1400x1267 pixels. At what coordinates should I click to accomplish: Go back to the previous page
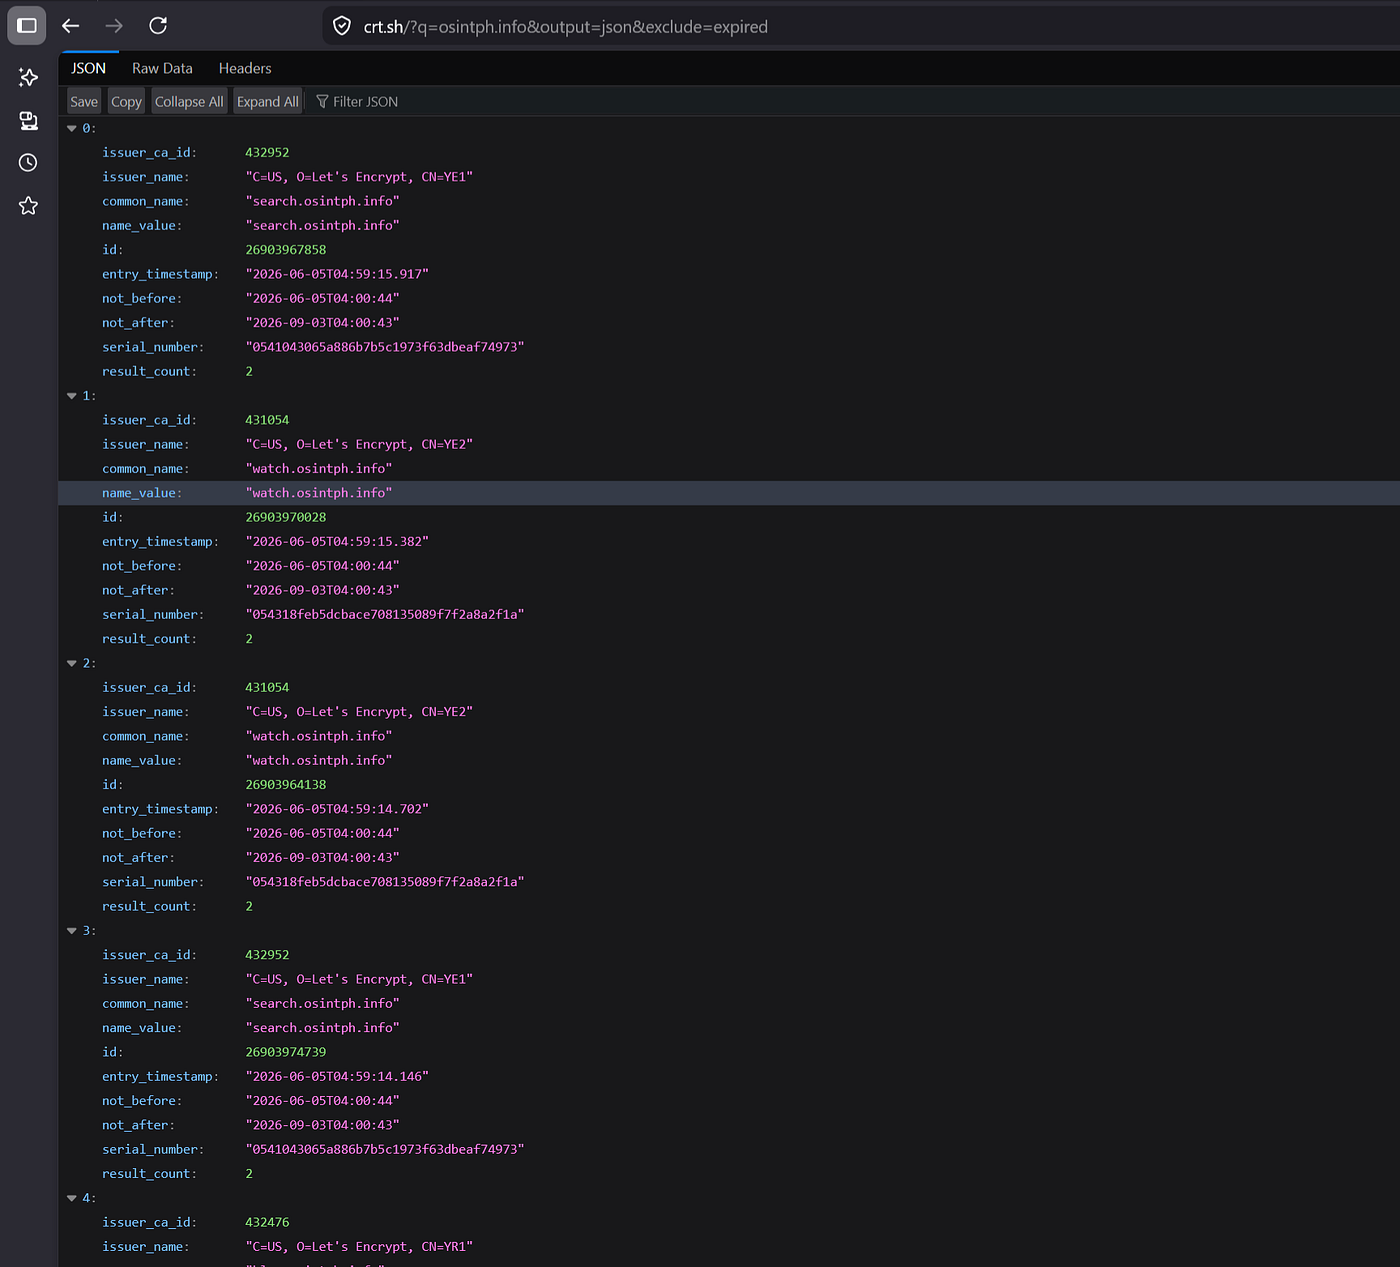[70, 26]
